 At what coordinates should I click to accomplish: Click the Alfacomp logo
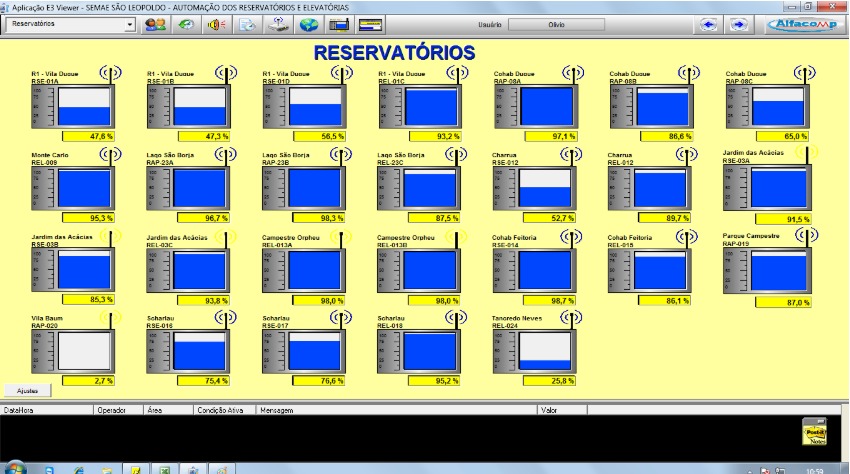(803, 24)
